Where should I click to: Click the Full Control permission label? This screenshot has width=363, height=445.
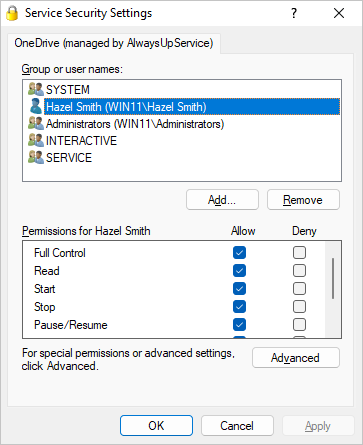(60, 253)
